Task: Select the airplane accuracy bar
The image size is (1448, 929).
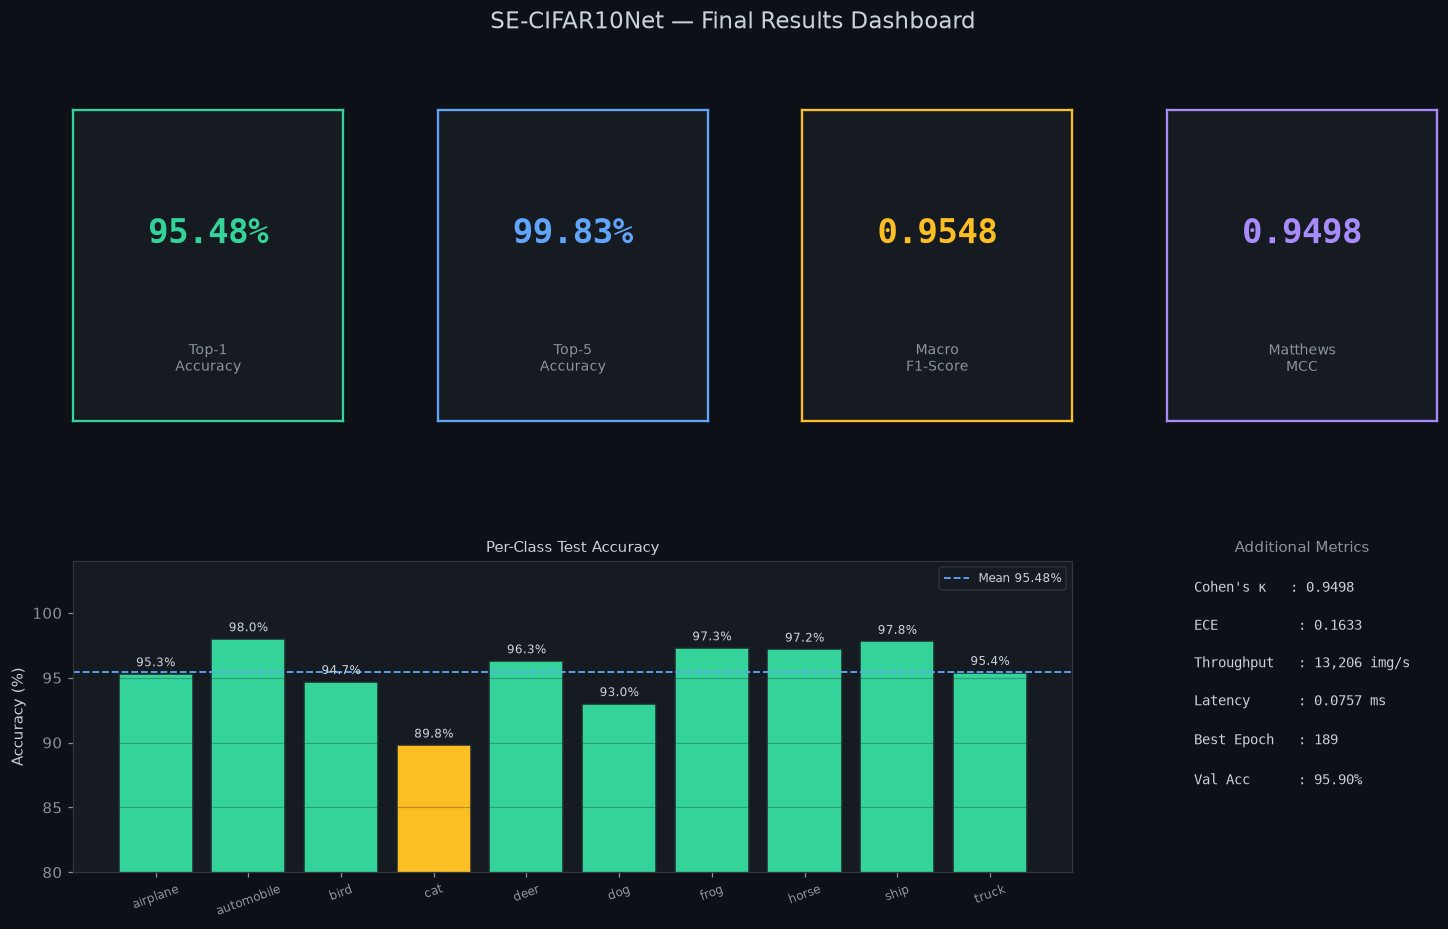Action: point(156,773)
